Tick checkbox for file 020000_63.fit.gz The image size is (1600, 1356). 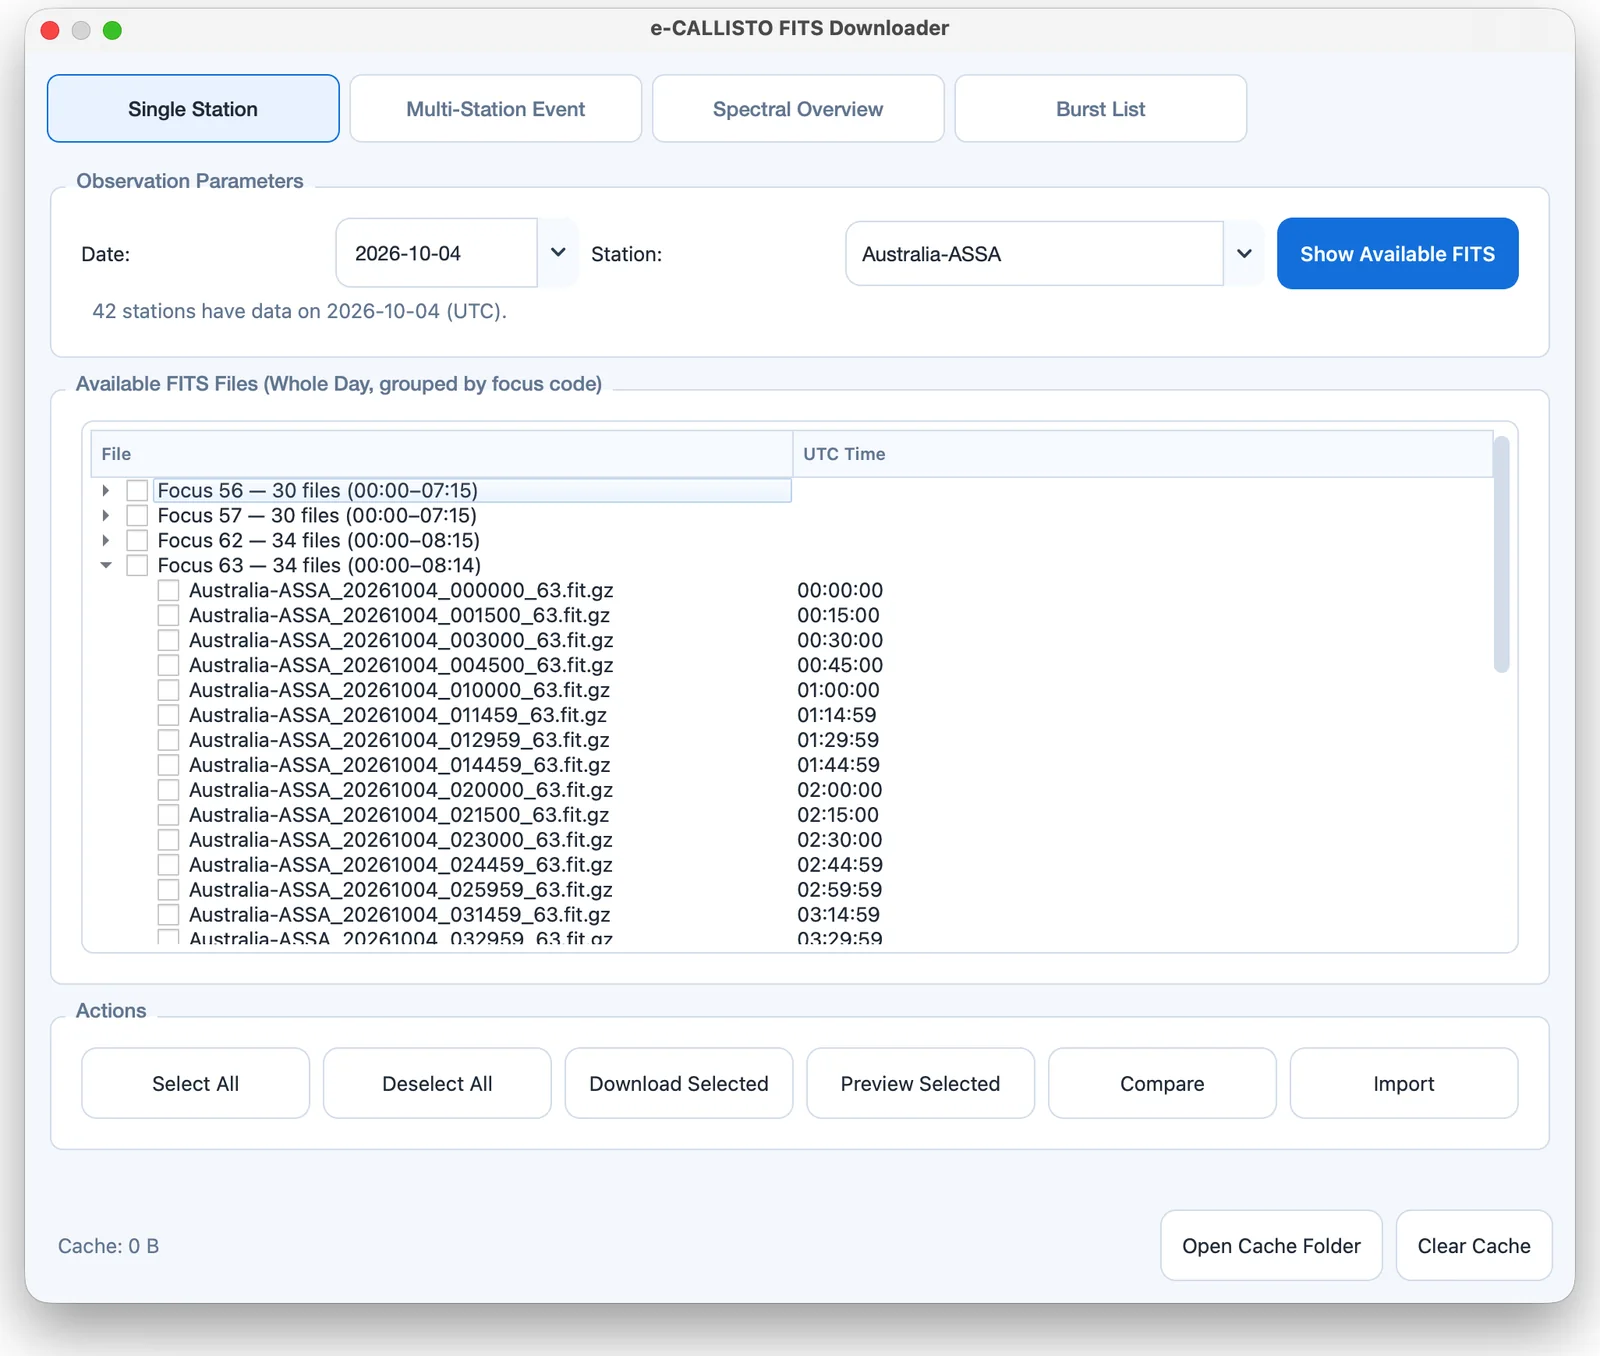[x=169, y=790]
